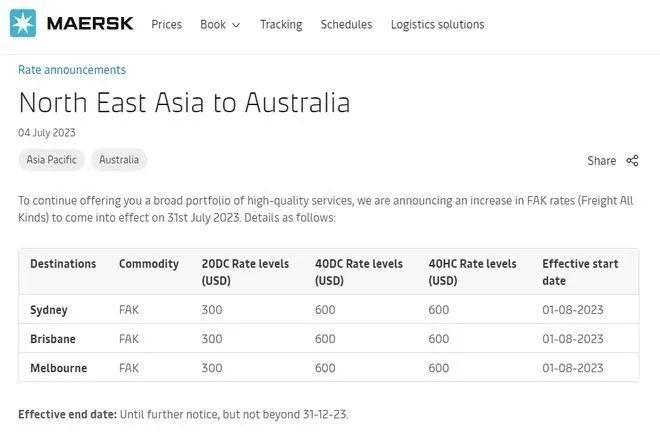The image size is (660, 434).
Task: Click the 300 rate in Sydney row
Action: click(x=212, y=310)
